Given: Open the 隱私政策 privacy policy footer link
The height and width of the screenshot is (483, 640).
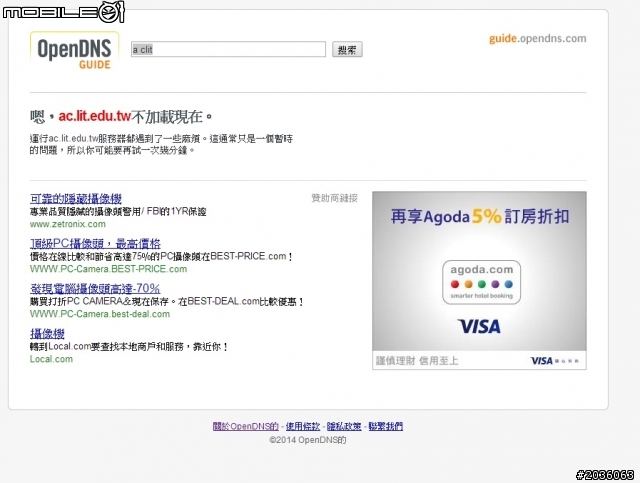Looking at the screenshot, I should 344,426.
